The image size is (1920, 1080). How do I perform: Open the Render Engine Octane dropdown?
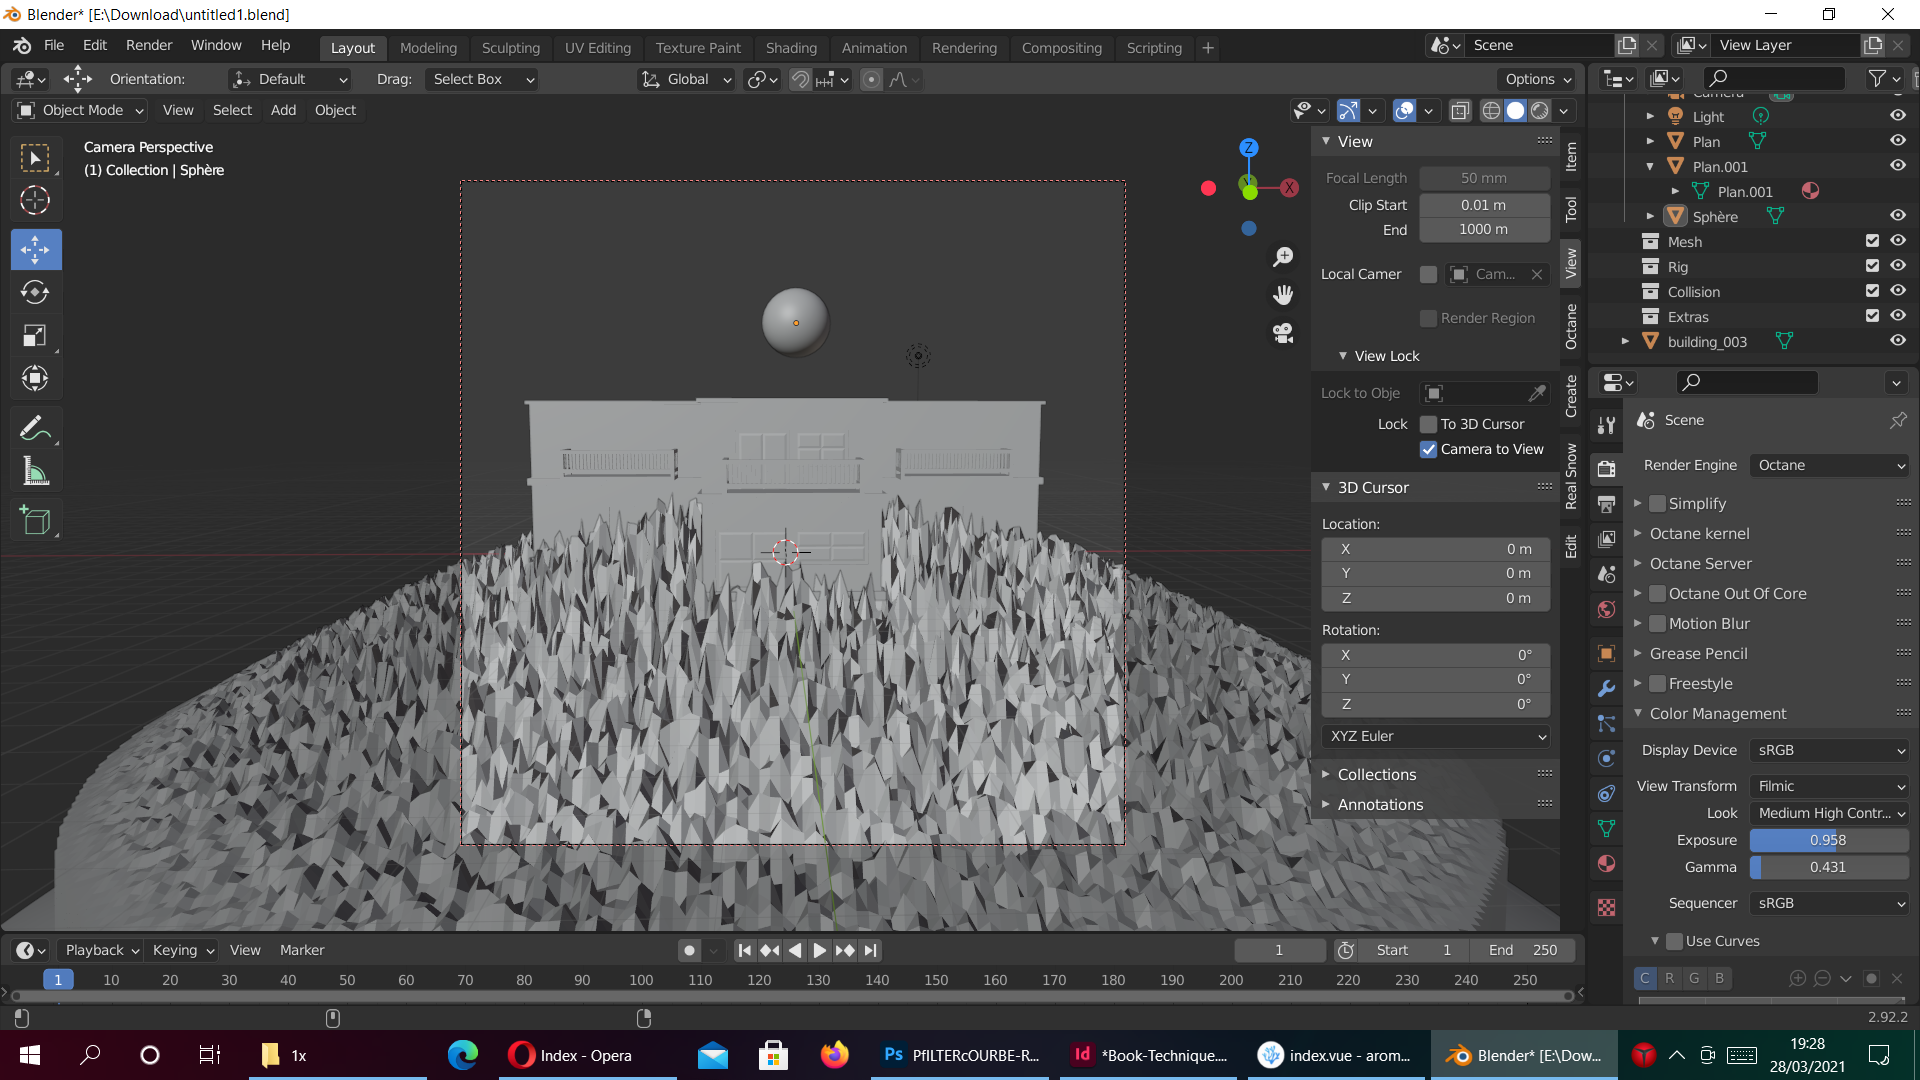(x=1829, y=465)
